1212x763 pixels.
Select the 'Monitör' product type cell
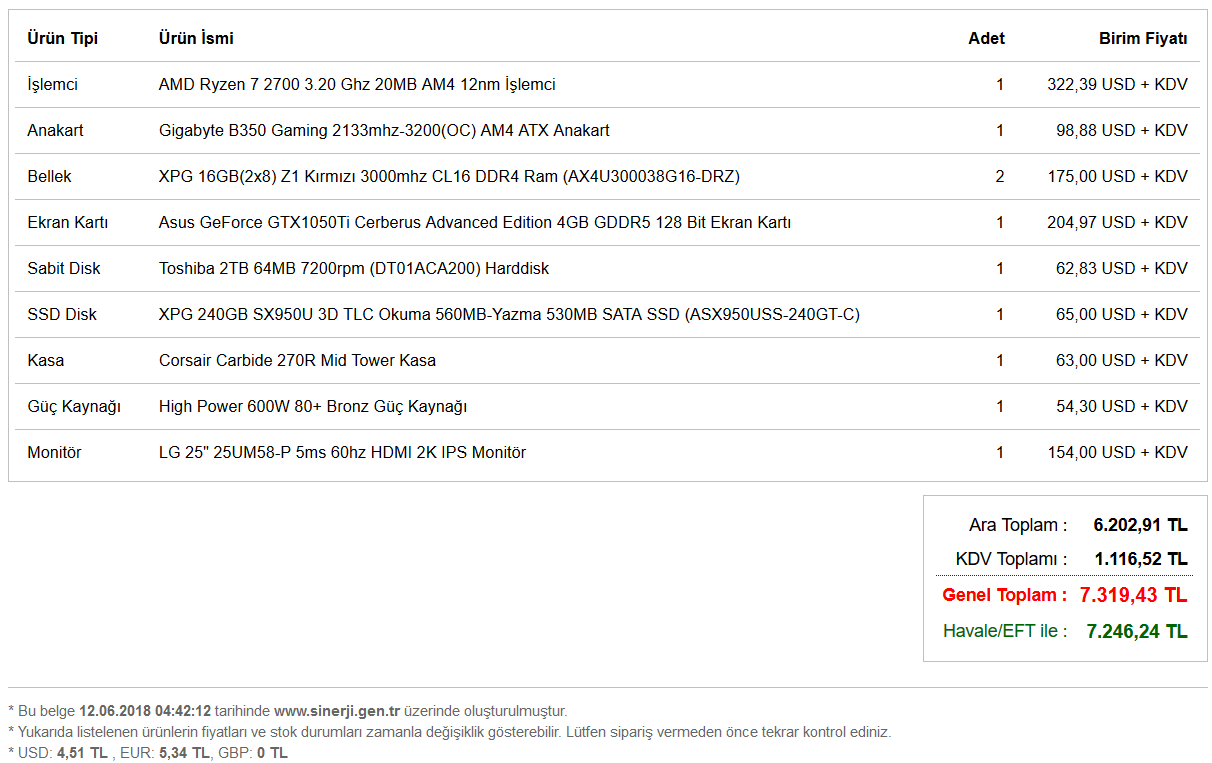coord(54,453)
